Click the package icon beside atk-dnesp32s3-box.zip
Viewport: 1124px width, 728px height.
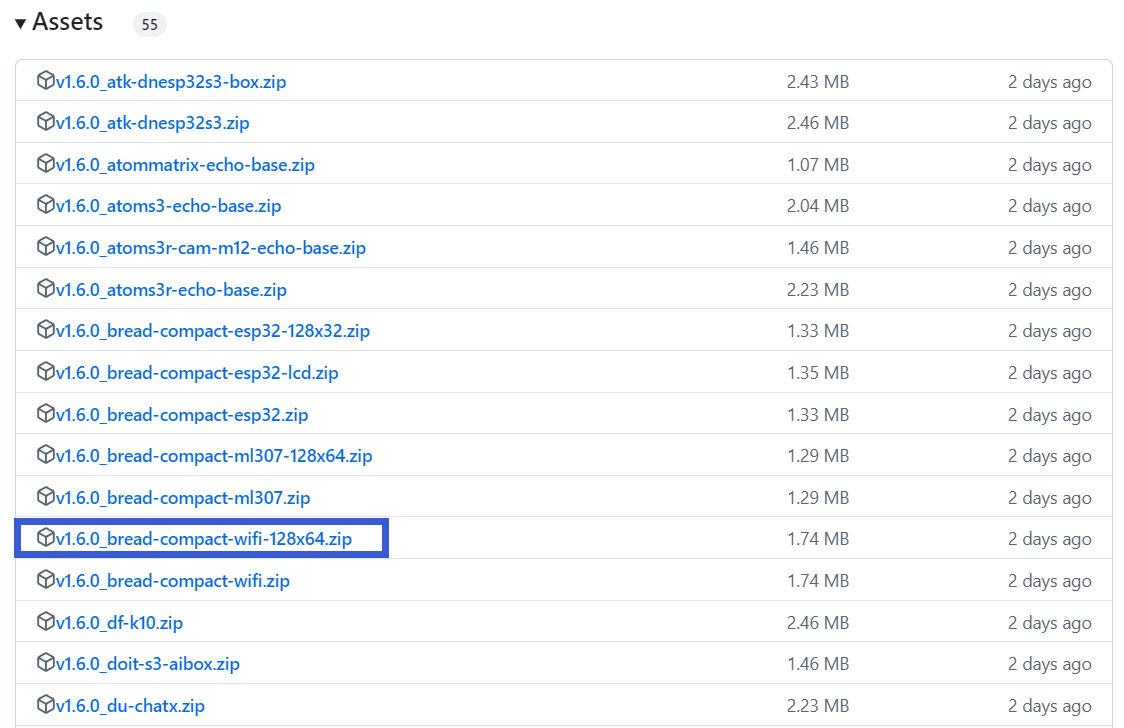[x=46, y=80]
